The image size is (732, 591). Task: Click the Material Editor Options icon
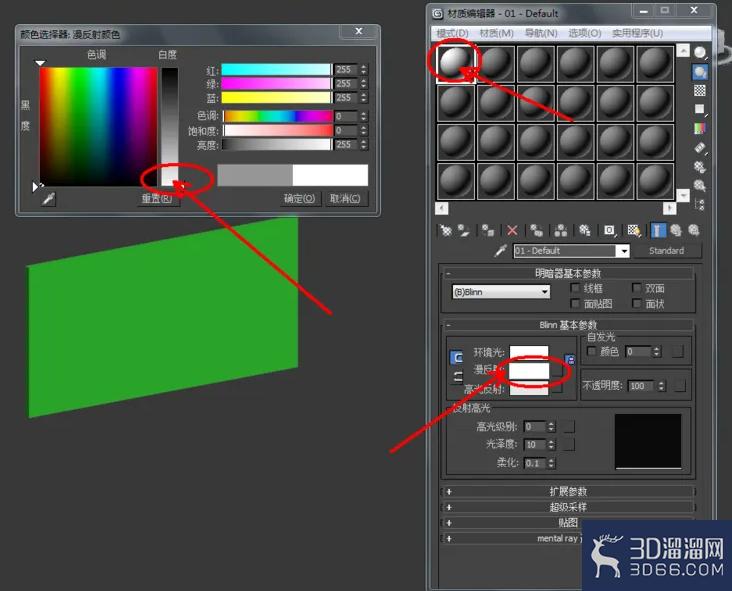699,167
